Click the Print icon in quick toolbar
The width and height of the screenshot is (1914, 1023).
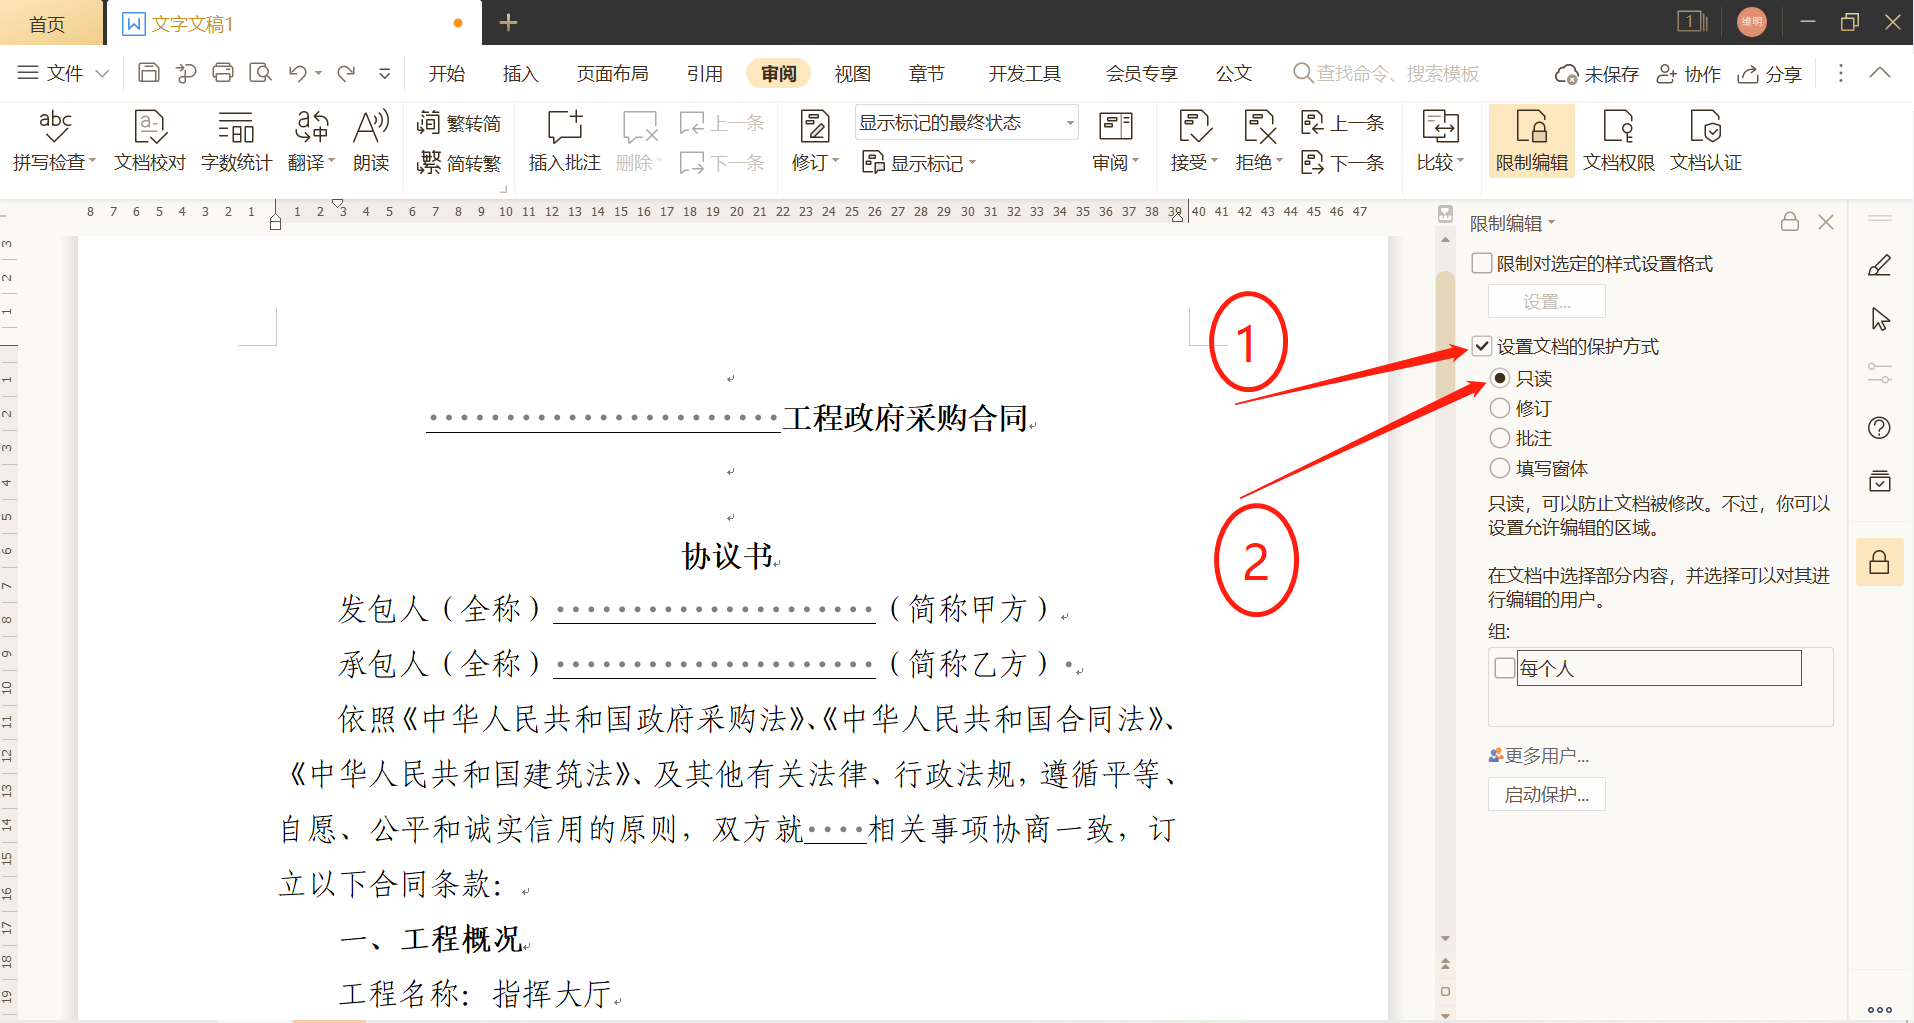(223, 73)
